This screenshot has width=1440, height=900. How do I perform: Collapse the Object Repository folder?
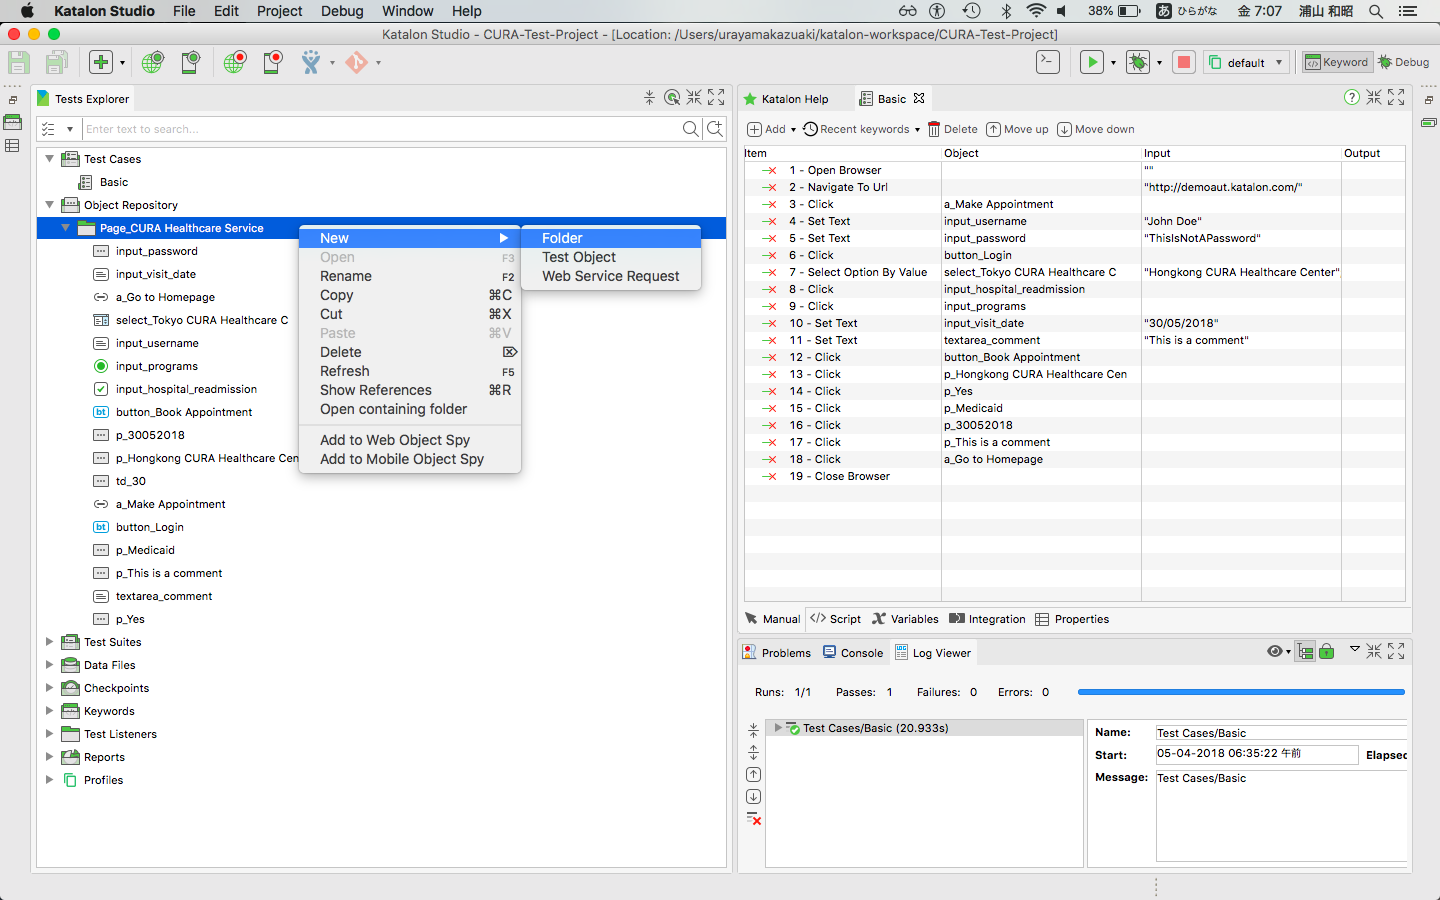tap(49, 205)
